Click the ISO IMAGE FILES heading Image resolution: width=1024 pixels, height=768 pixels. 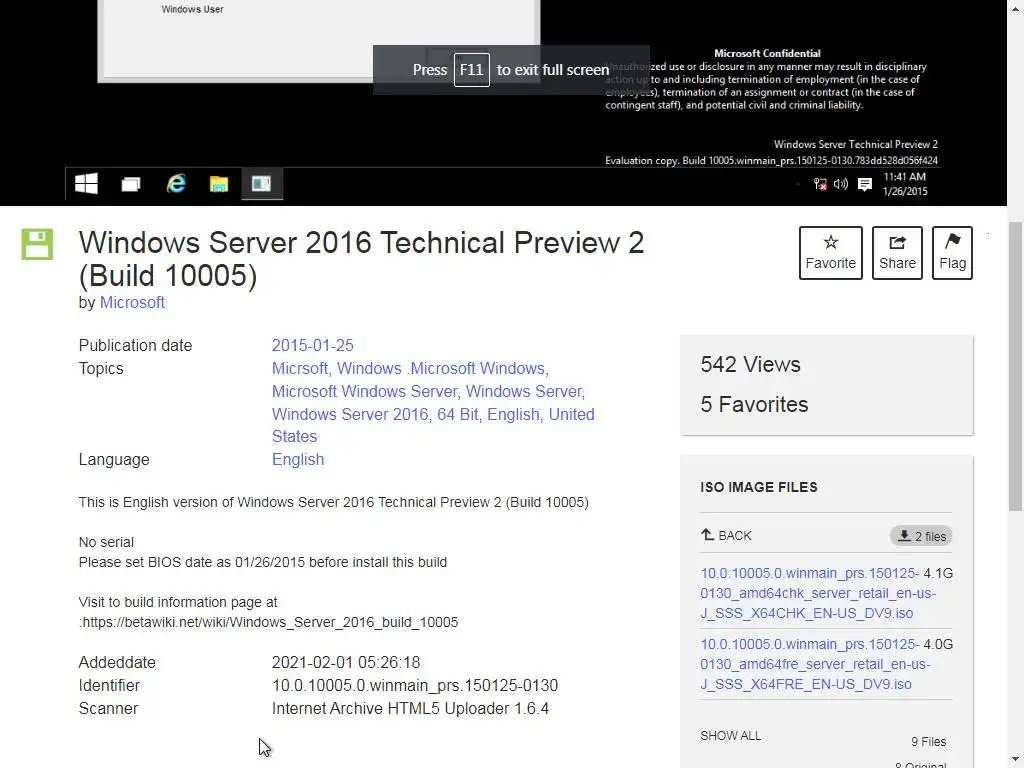(759, 487)
